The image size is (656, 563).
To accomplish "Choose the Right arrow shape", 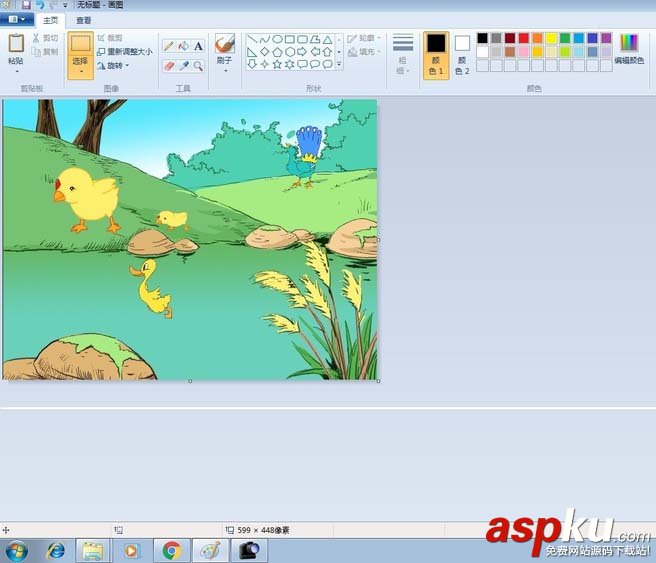I will tap(302, 52).
